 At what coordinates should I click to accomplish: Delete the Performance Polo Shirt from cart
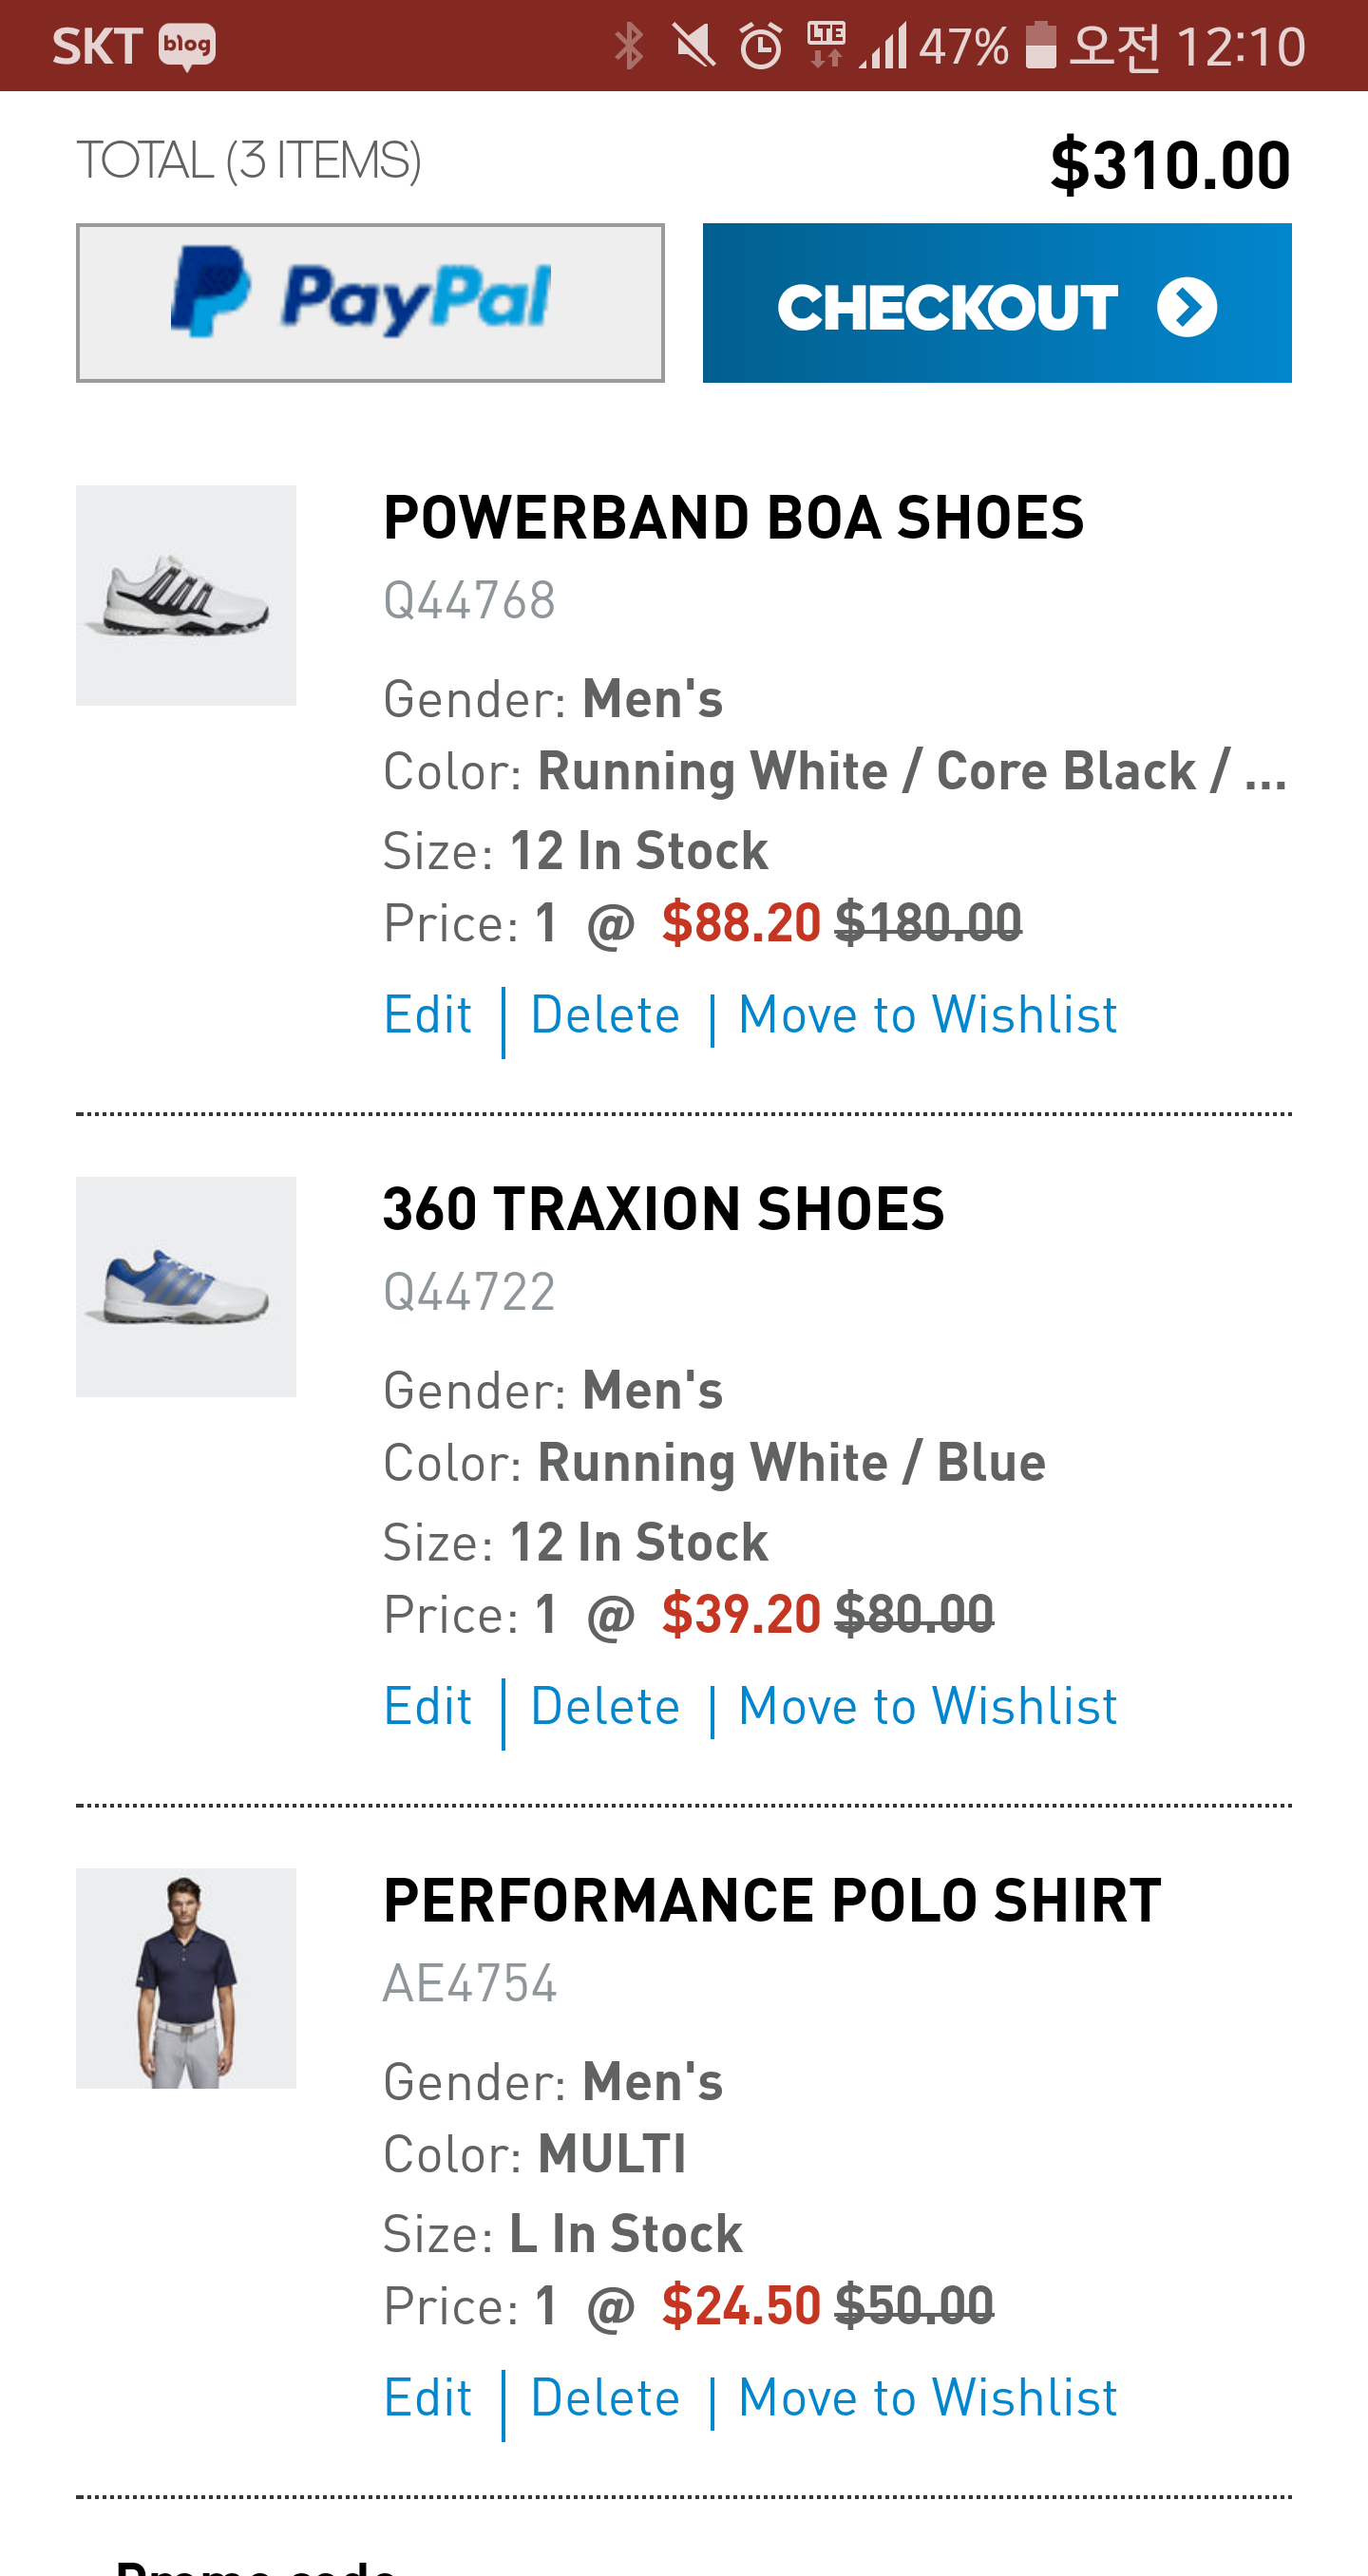pos(605,2398)
